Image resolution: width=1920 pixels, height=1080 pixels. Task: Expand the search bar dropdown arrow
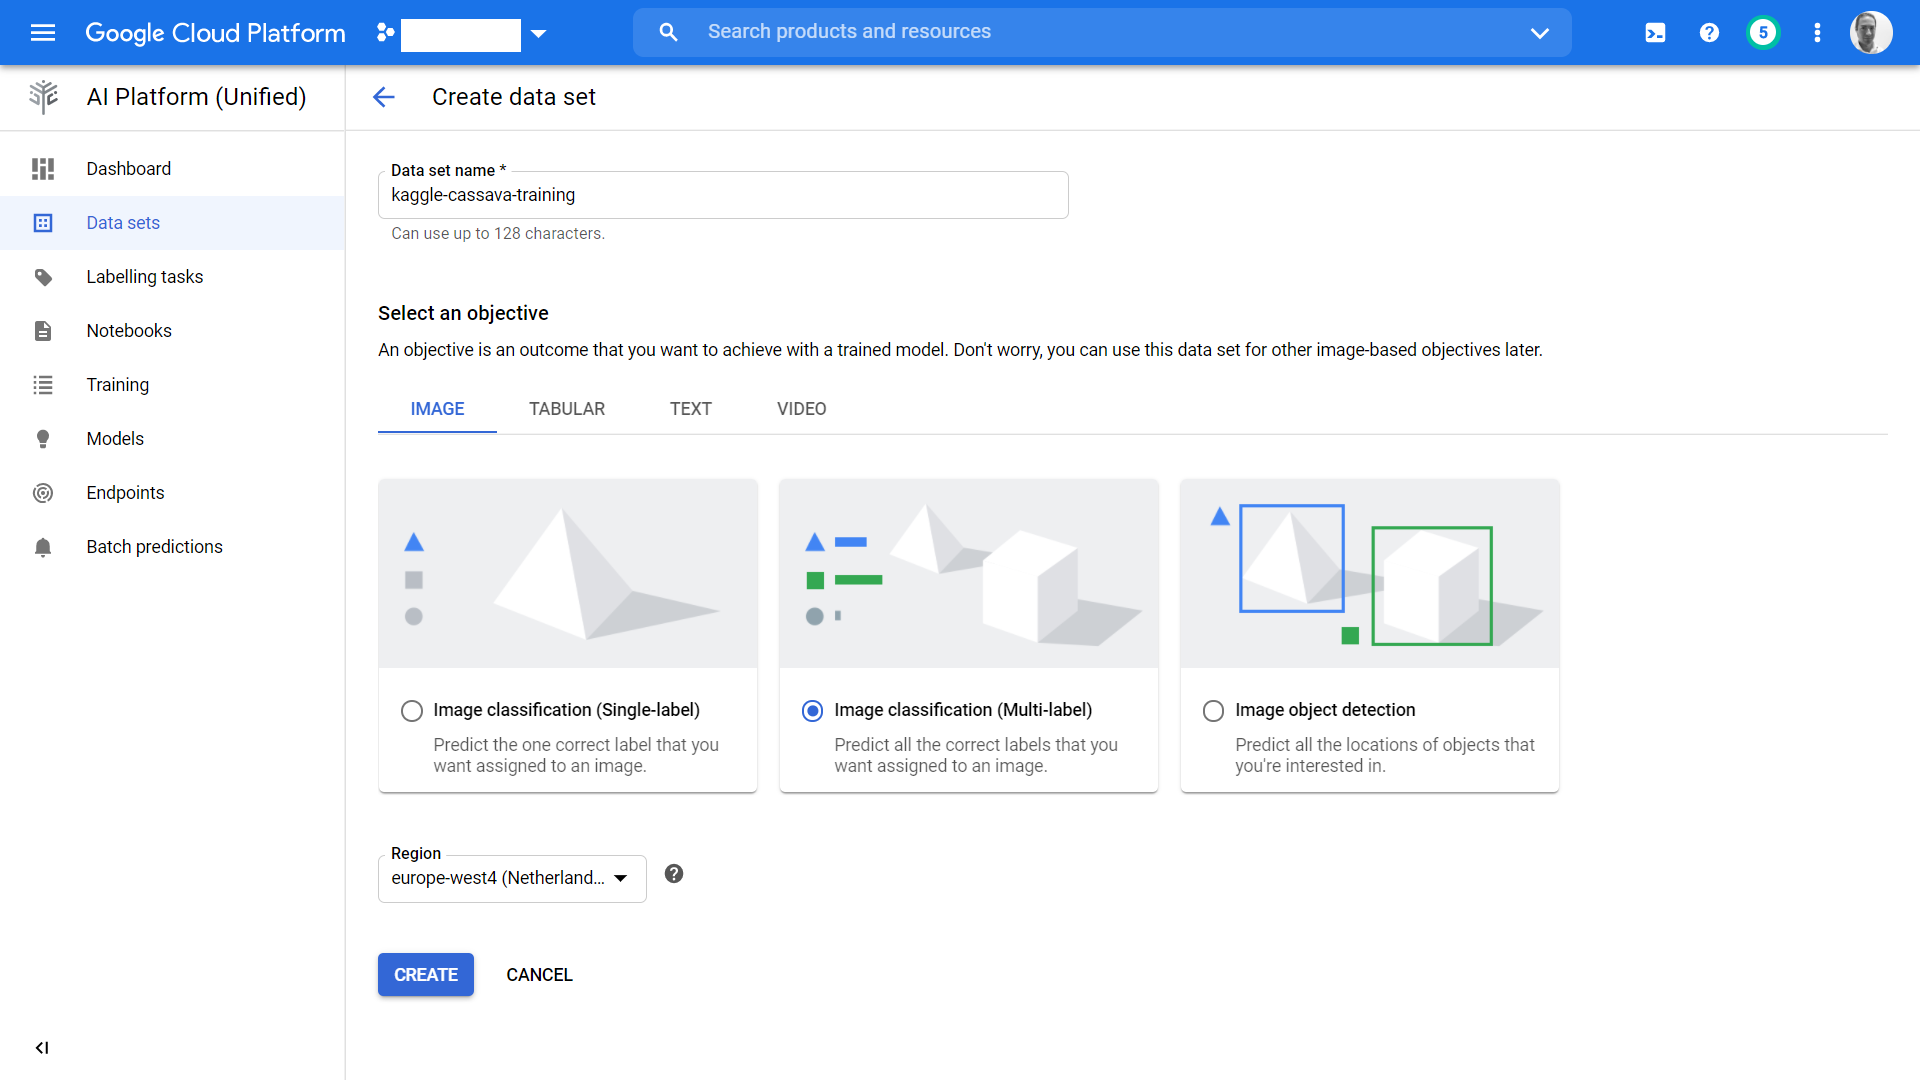point(1539,33)
